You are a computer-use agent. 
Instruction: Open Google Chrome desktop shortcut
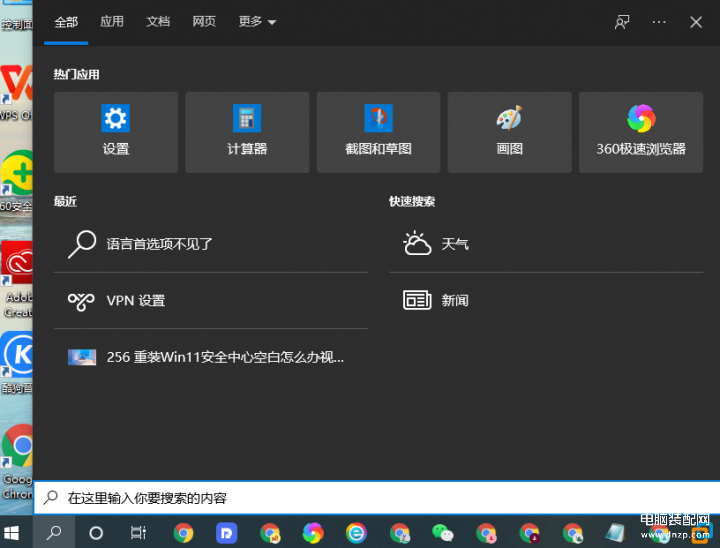(17, 462)
